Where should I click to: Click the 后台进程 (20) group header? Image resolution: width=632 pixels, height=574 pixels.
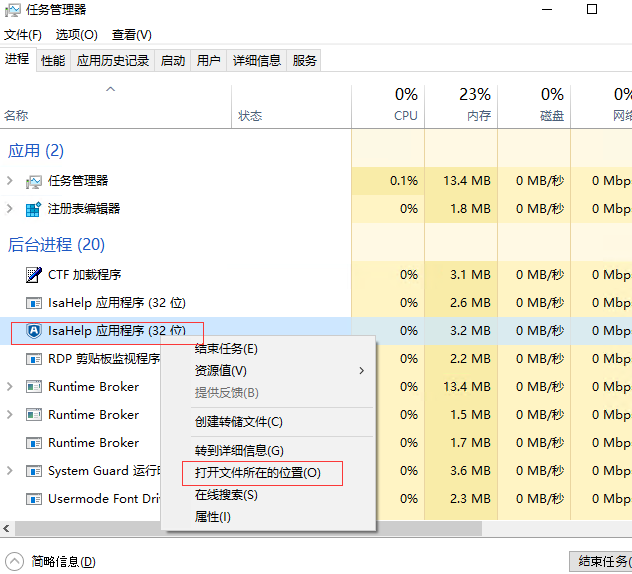56,245
